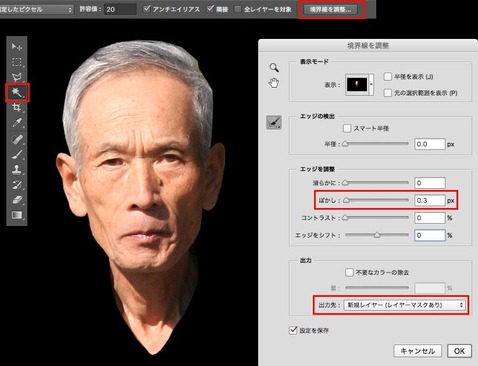
Task: Select the Move tool
Action: [17, 46]
